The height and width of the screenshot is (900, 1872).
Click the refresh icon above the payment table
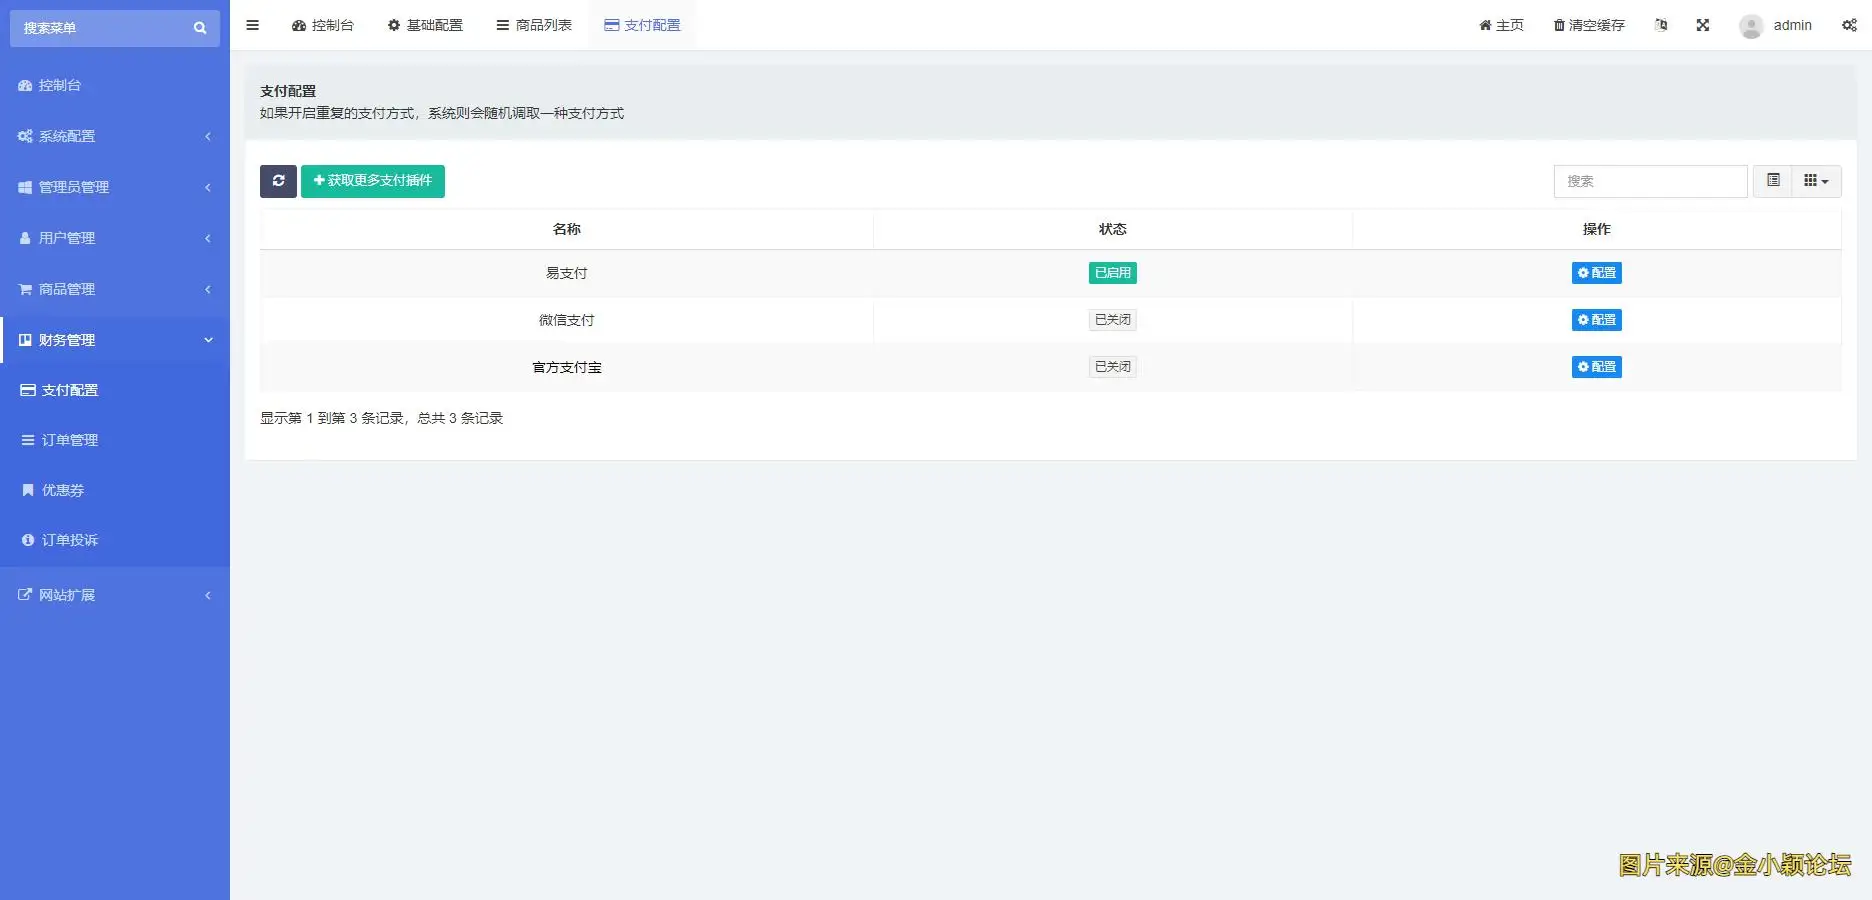(278, 181)
